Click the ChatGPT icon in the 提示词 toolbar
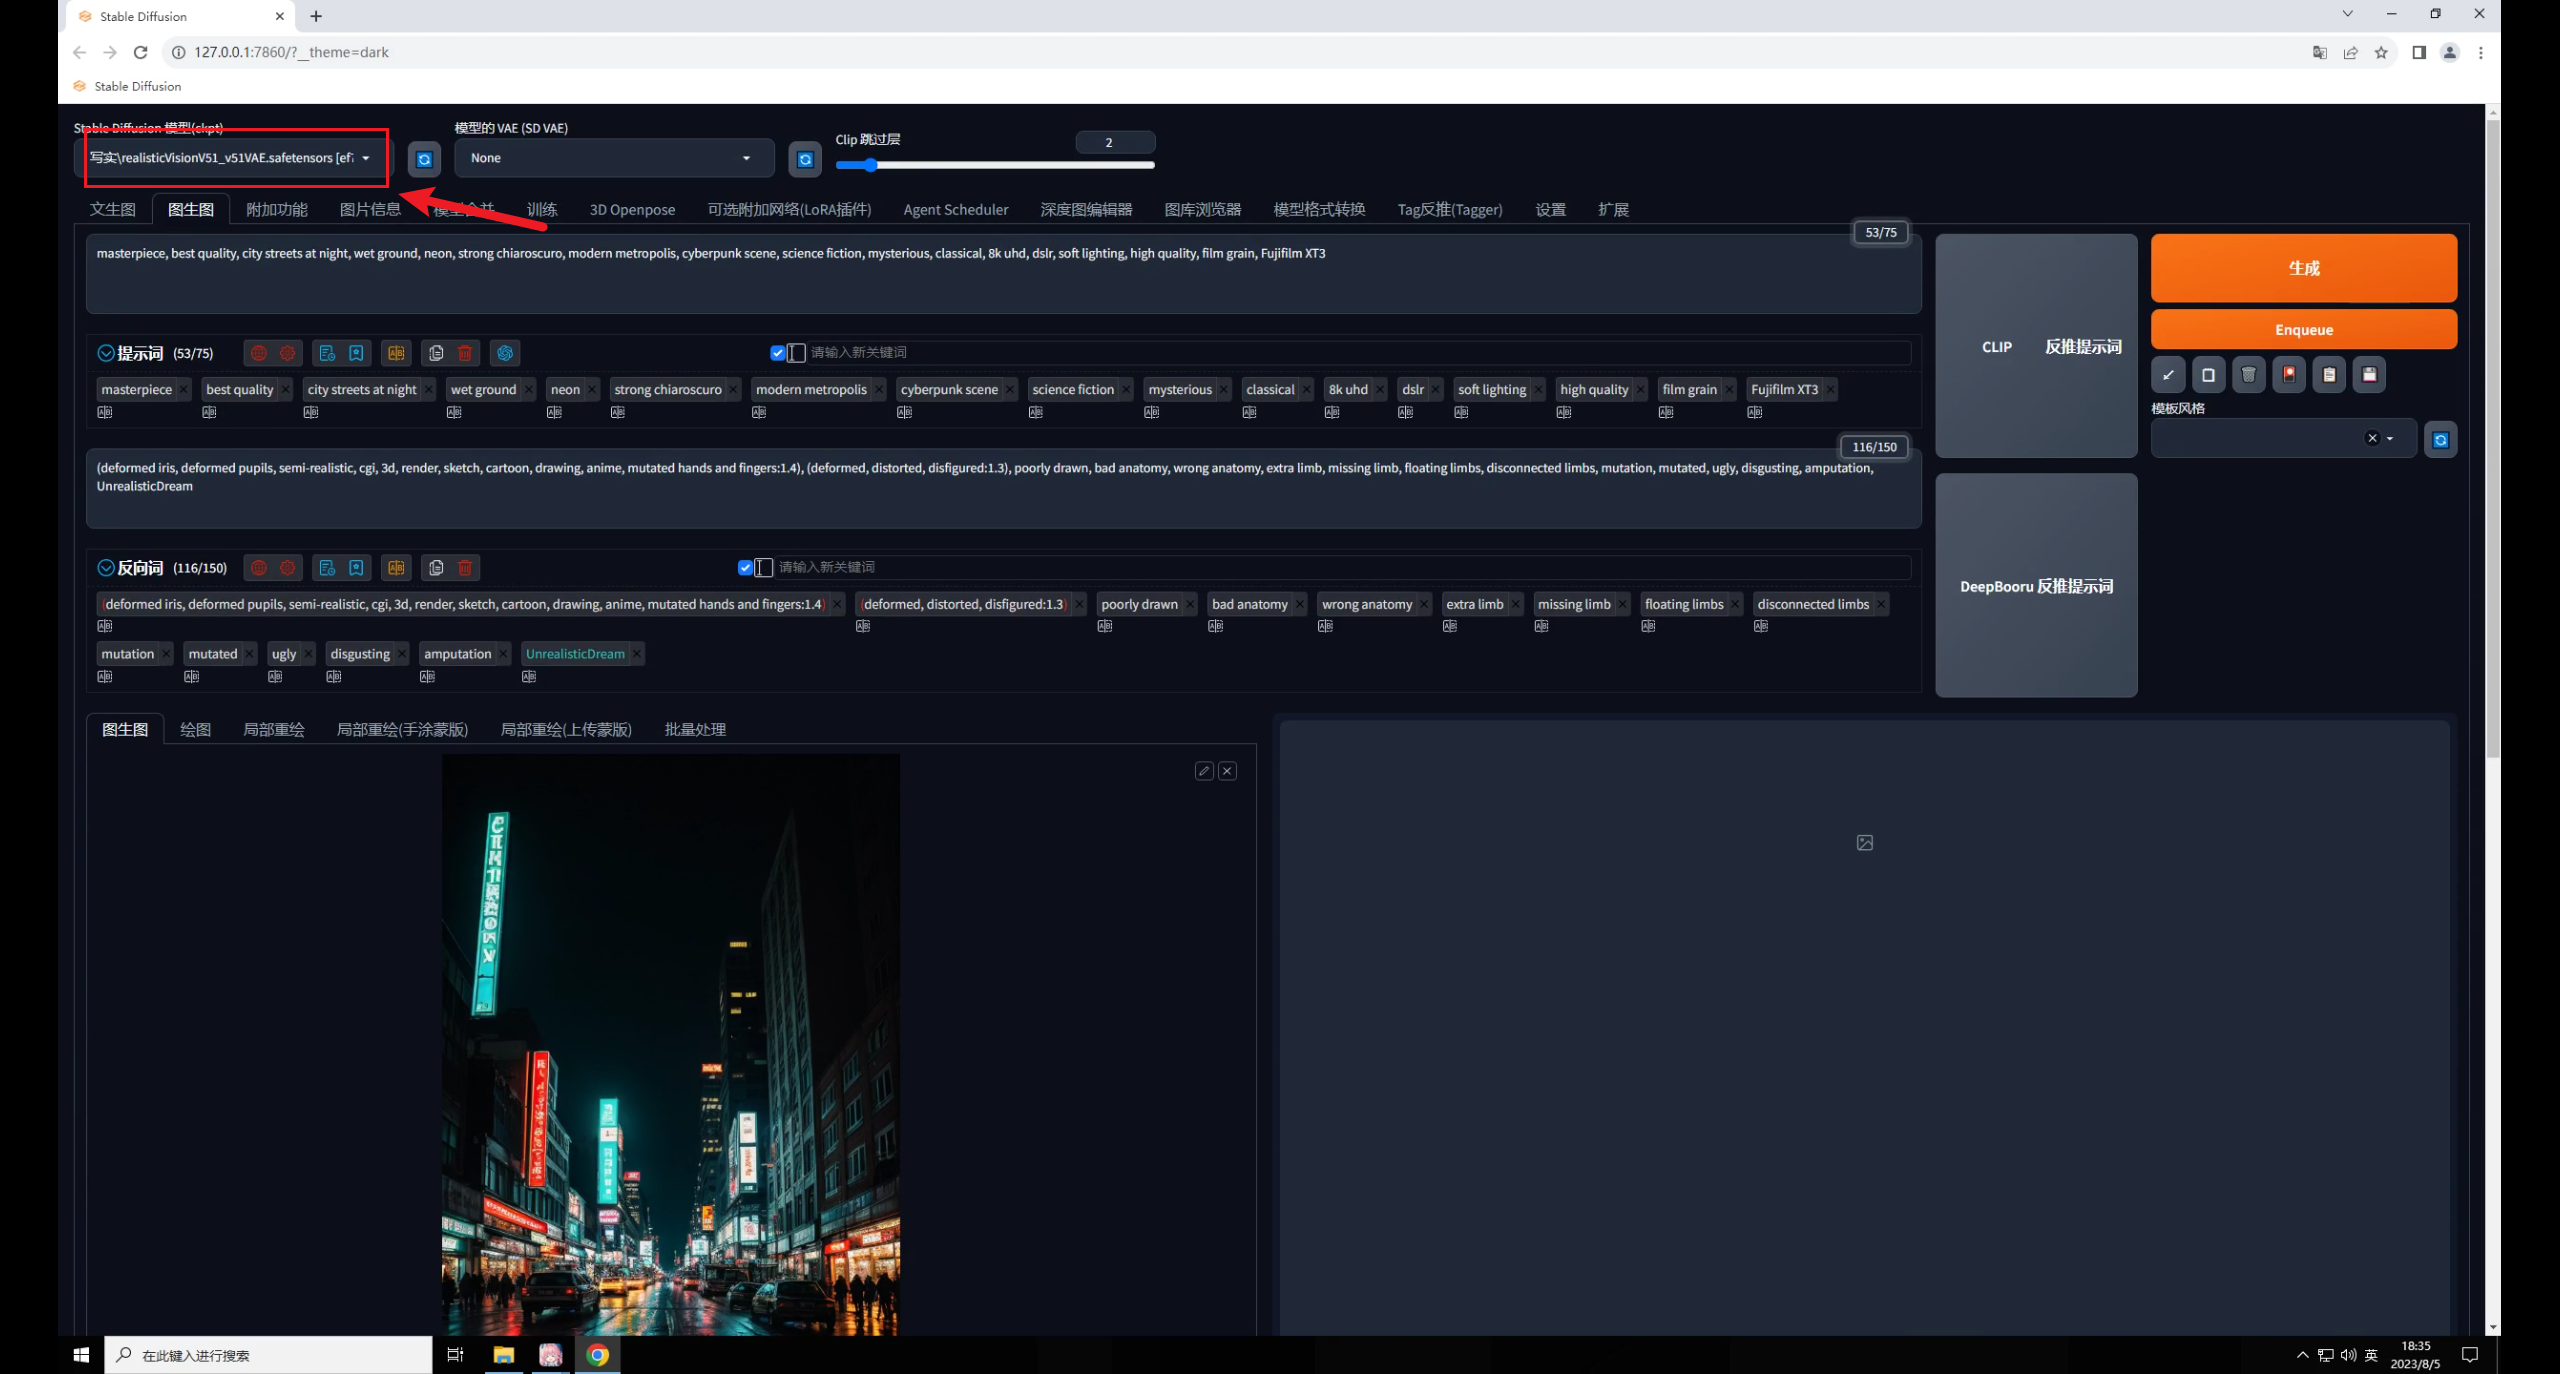 [x=505, y=353]
